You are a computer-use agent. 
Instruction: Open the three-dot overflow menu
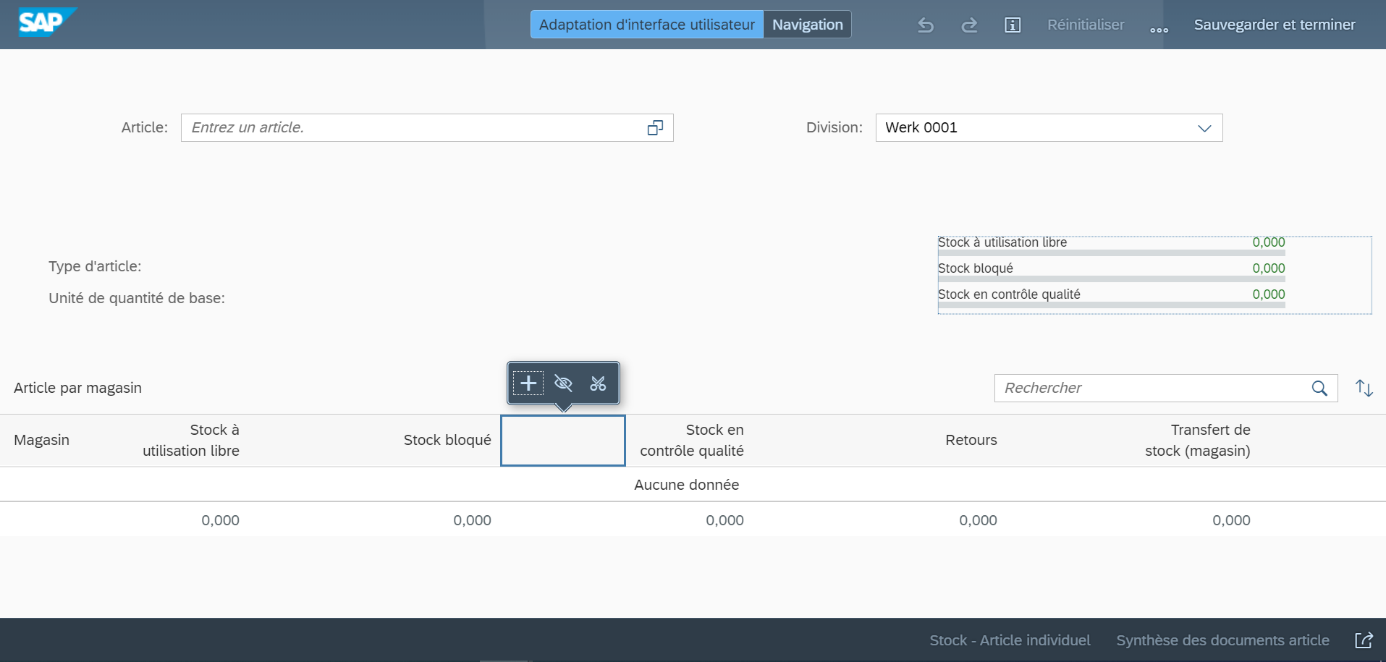pos(1159,27)
